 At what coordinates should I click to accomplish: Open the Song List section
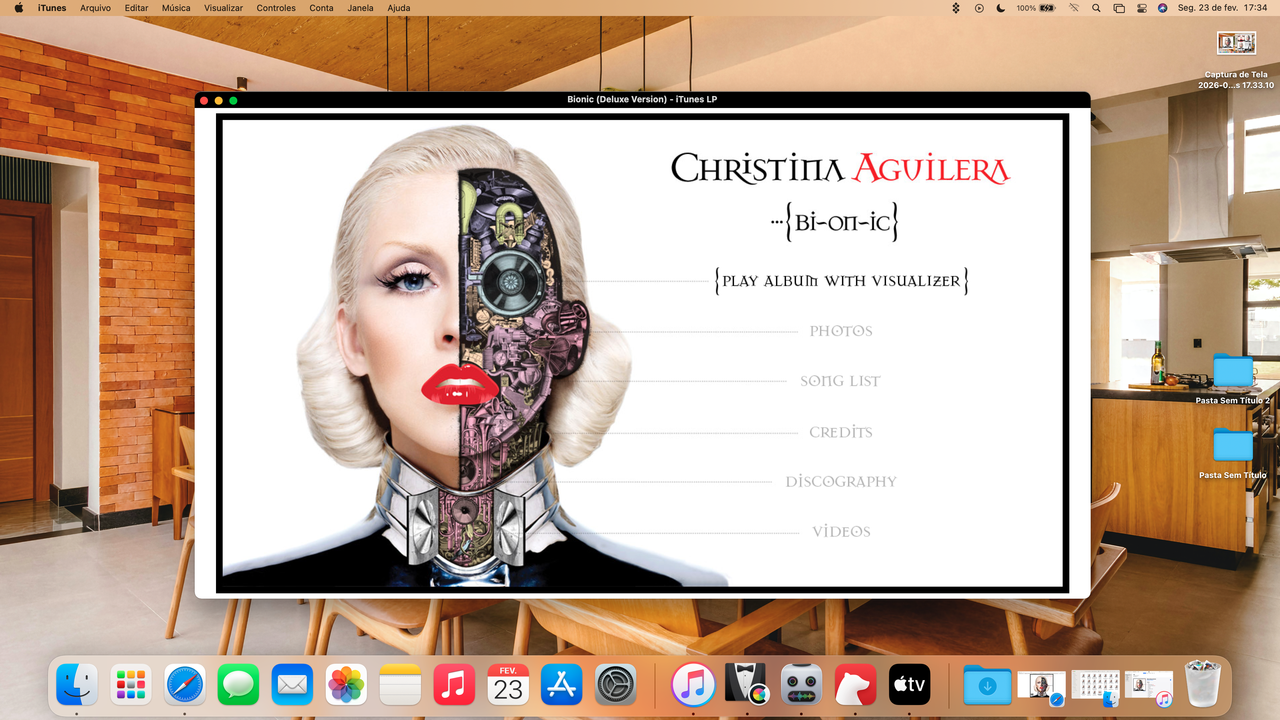pos(840,381)
